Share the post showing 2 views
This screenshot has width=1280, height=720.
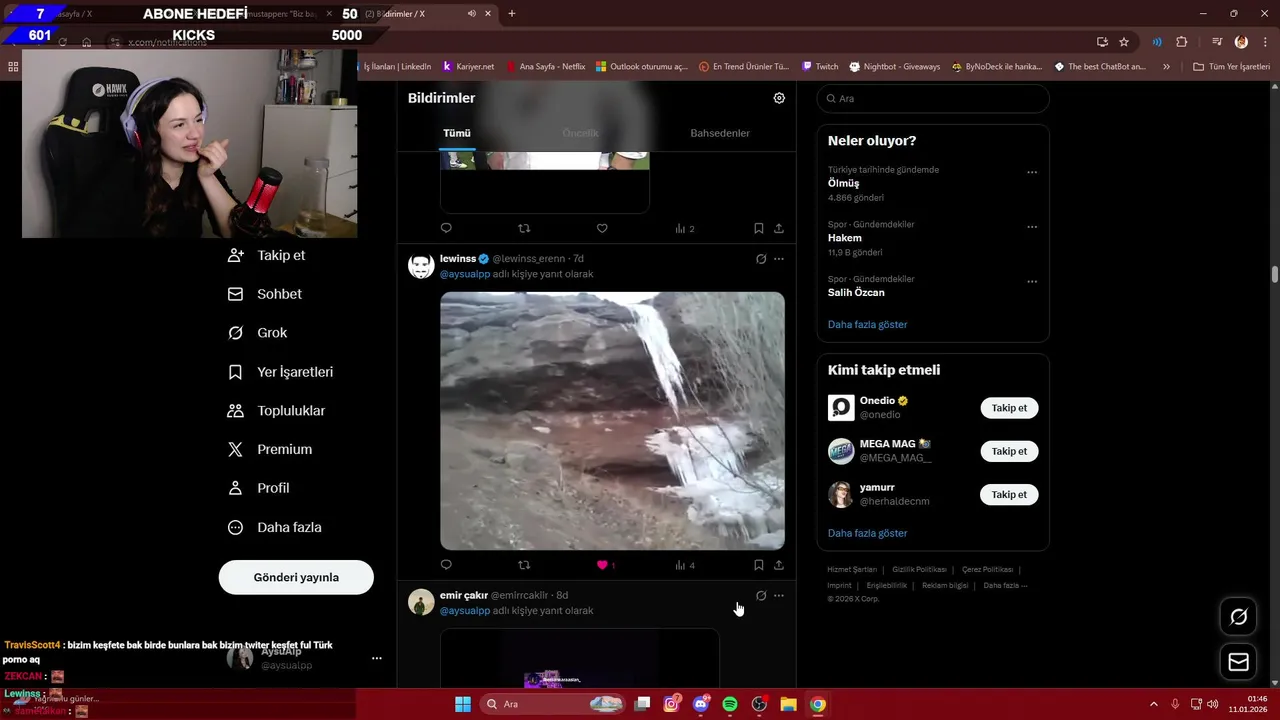pos(779,228)
